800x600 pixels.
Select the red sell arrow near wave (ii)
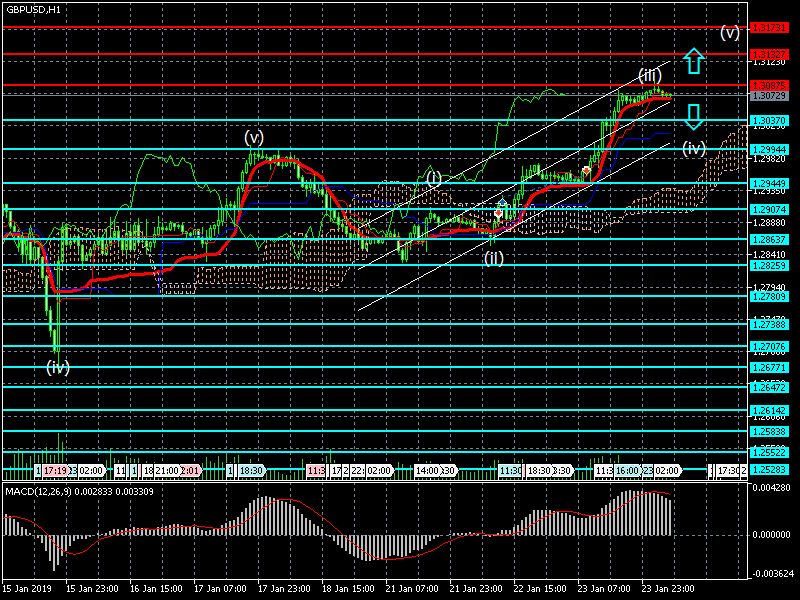point(499,214)
